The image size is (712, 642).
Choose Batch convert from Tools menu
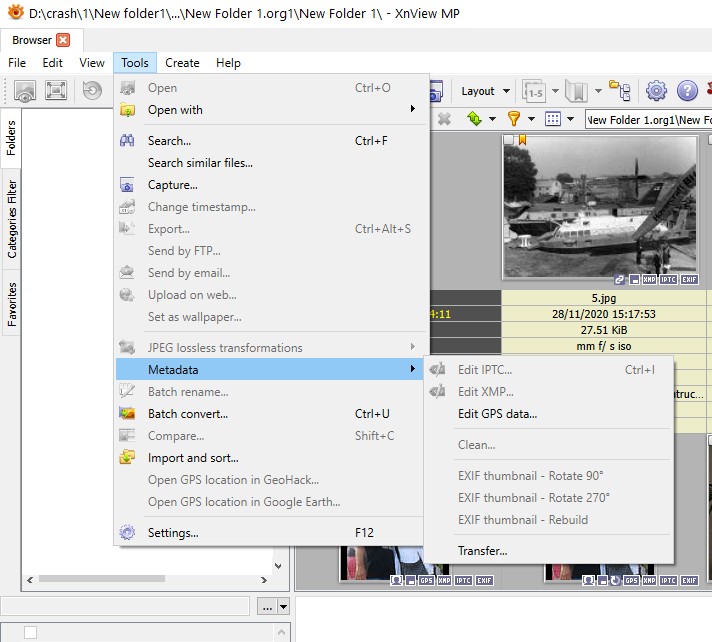(188, 414)
